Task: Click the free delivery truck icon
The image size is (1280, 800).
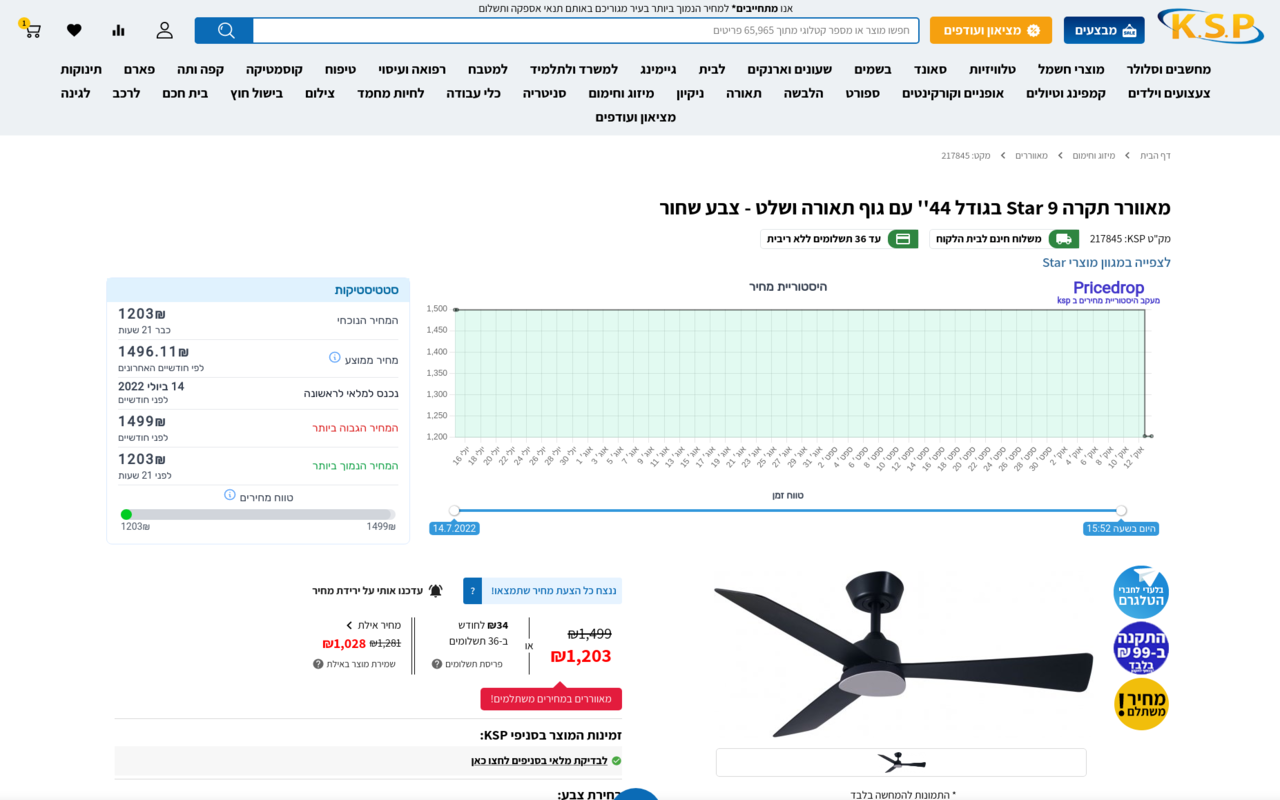Action: pyautogui.click(x=1064, y=239)
